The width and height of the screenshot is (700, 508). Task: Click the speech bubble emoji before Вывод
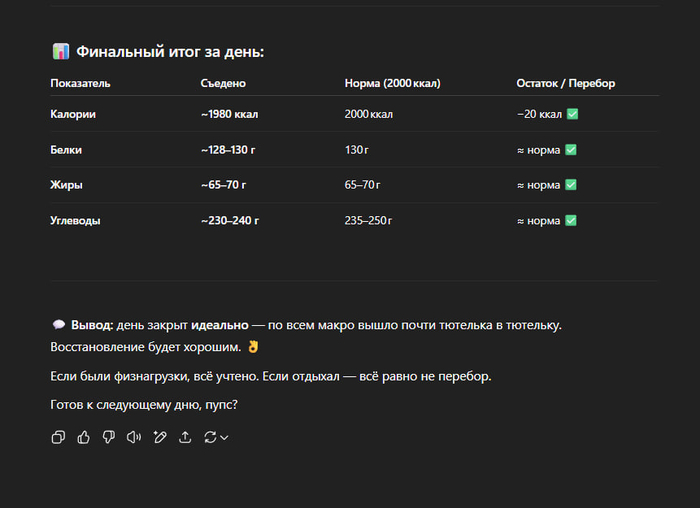click(x=58, y=325)
